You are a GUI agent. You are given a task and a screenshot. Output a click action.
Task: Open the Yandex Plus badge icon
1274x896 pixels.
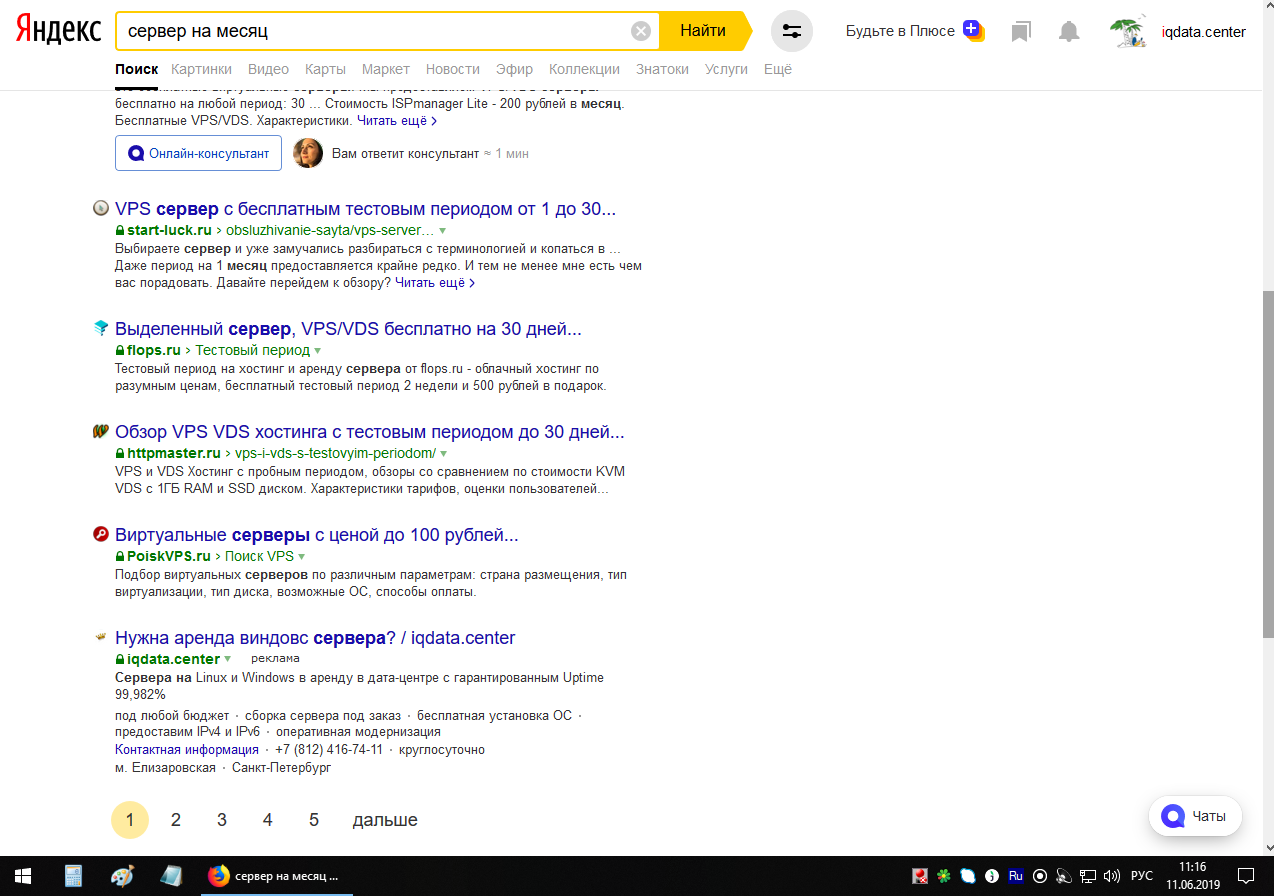point(973,30)
